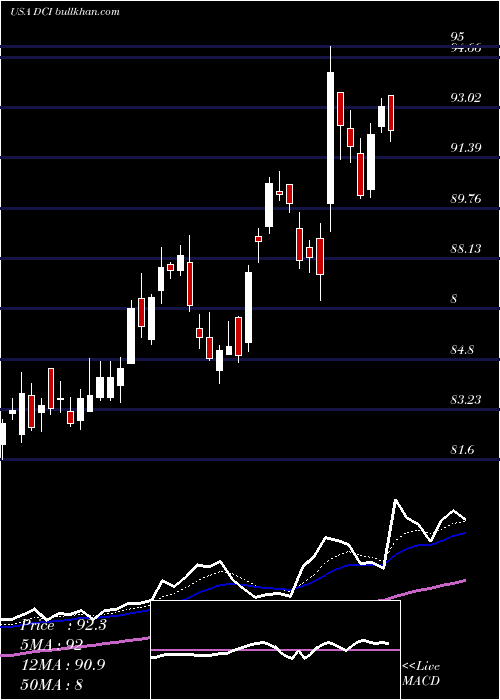The height and width of the screenshot is (700, 500).
Task: Select the 50MA legend entry
Action: point(52,684)
